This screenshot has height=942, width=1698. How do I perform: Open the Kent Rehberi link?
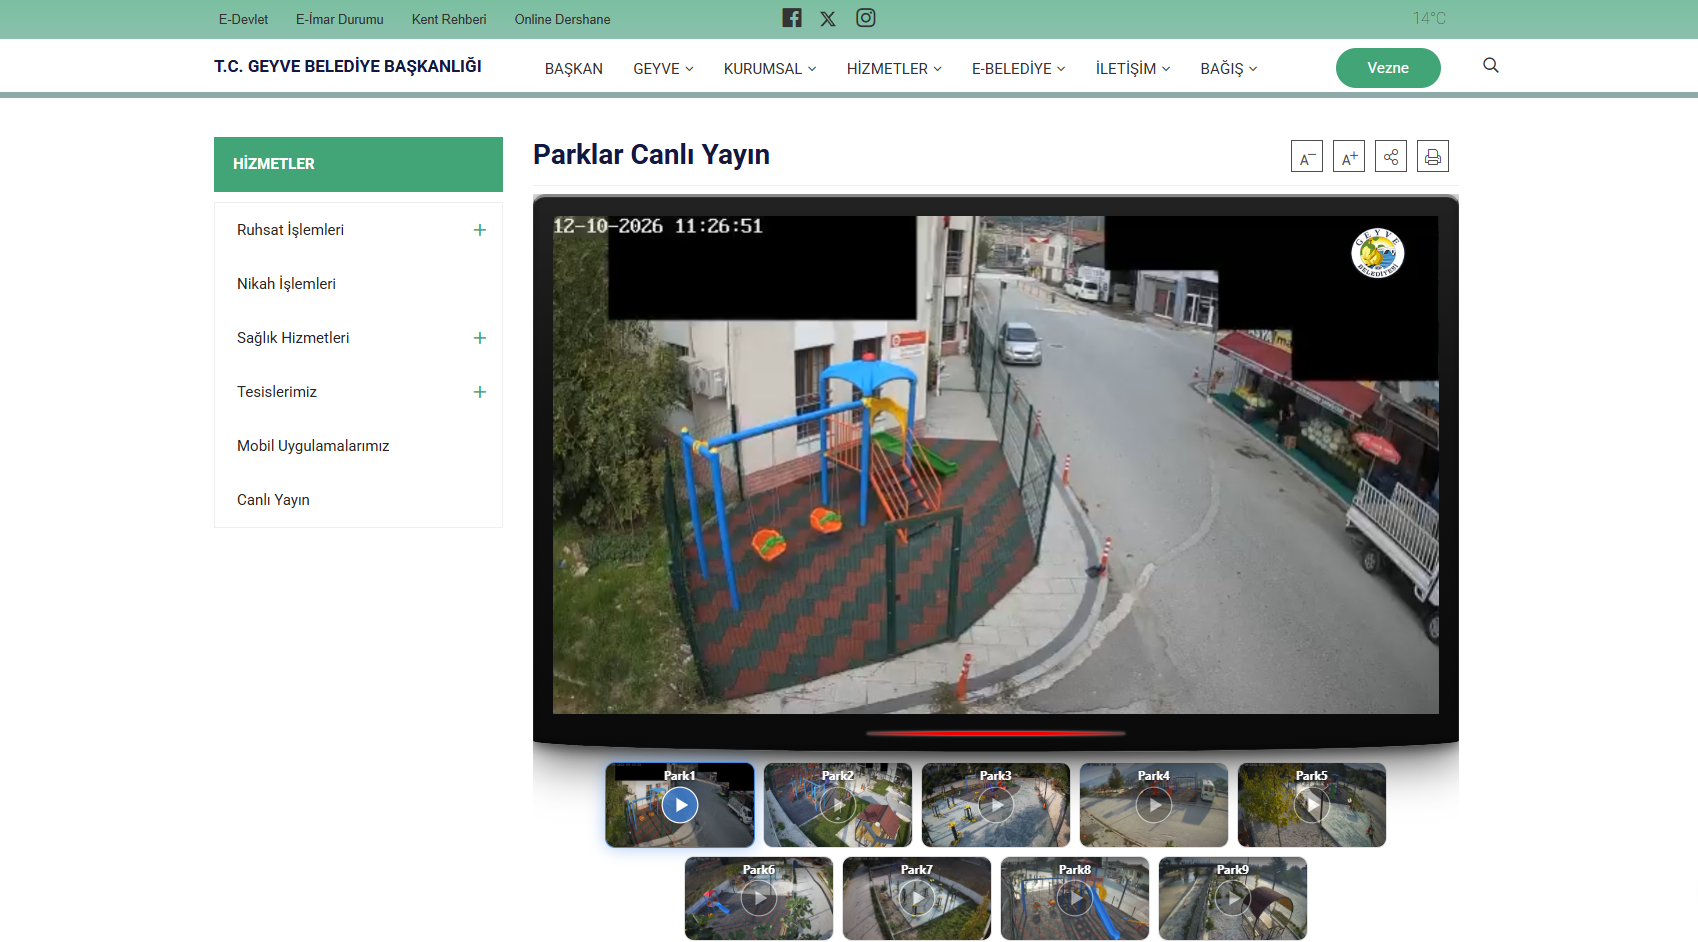pos(449,19)
